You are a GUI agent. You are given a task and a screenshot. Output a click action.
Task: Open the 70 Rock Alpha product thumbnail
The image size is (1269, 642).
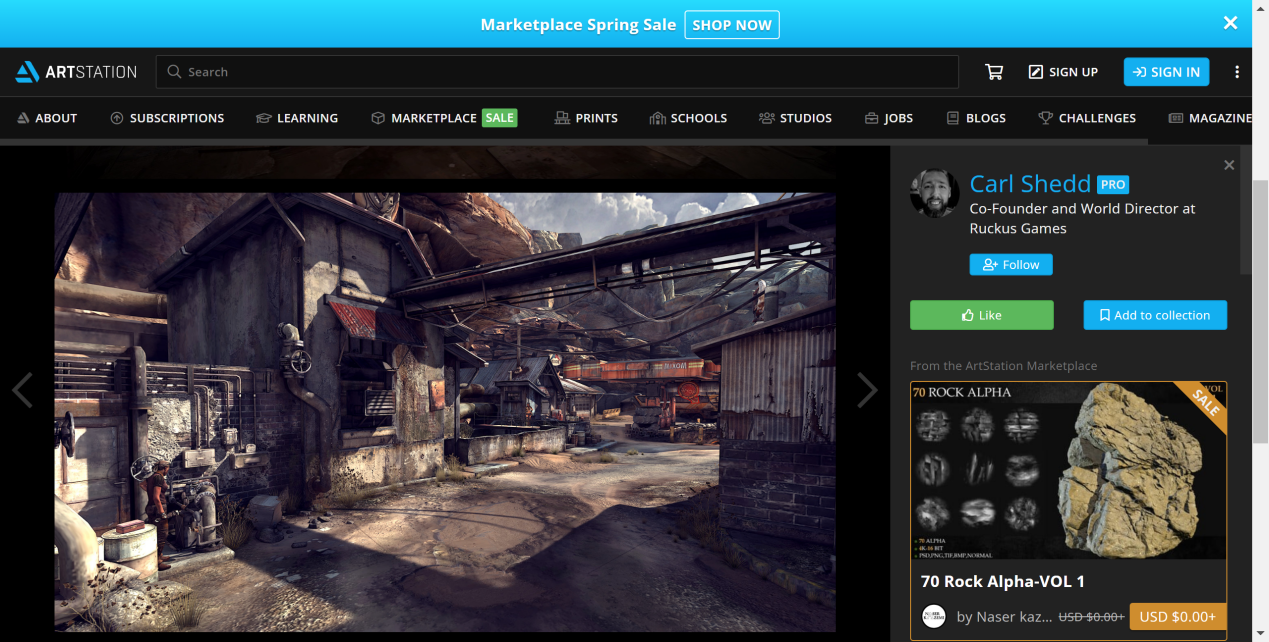1068,470
